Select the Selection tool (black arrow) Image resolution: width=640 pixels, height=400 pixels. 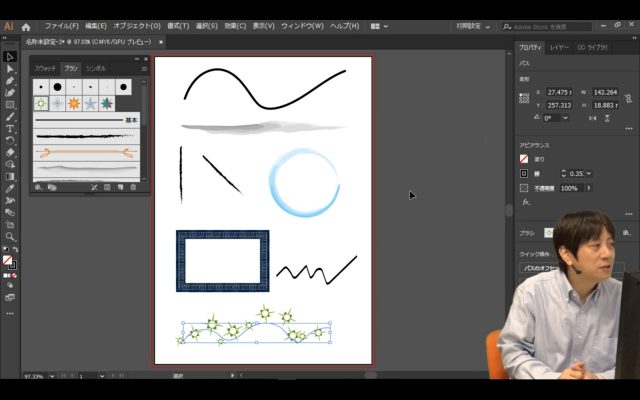[x=10, y=57]
